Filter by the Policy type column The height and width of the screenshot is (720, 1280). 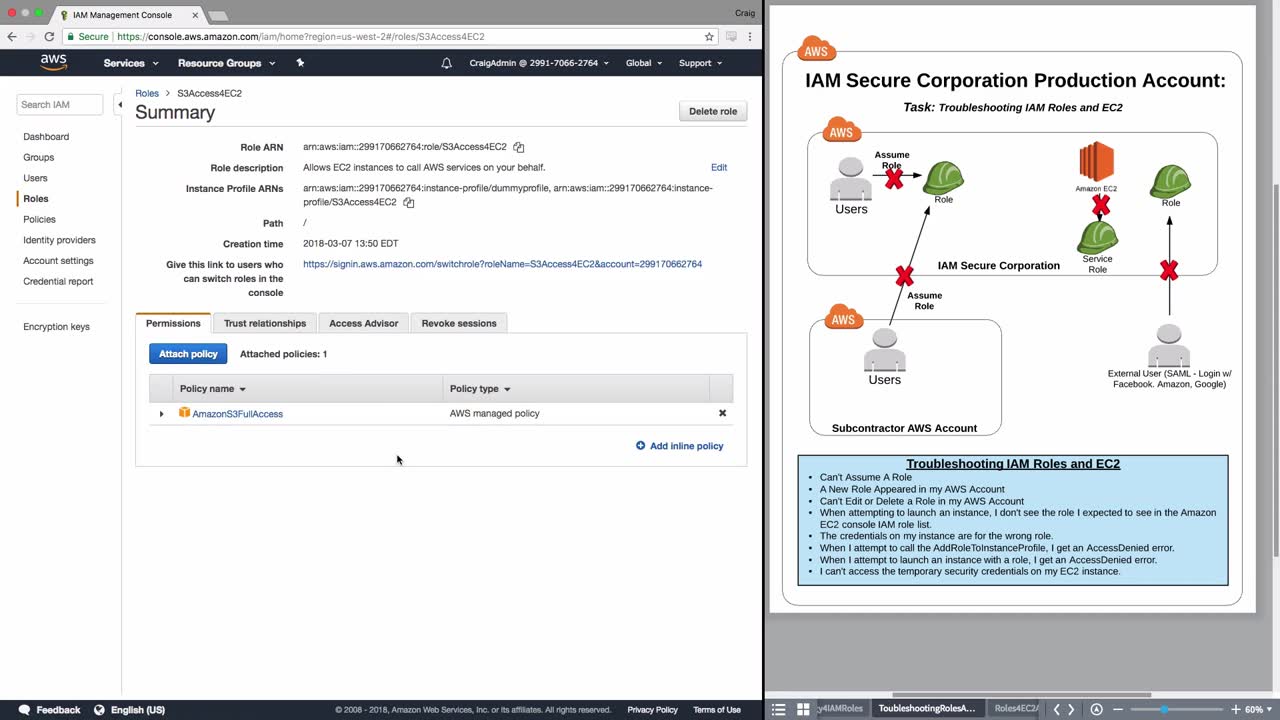click(480, 389)
